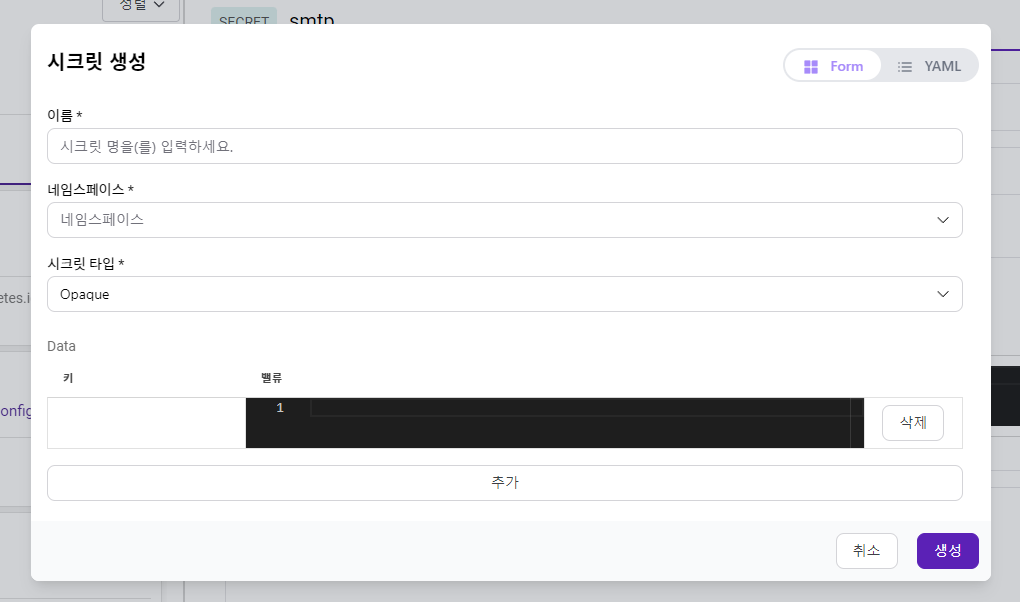Screen dimensions: 1020x602
Task: Open the 정렬 dropdown in background page
Action: coord(141,8)
